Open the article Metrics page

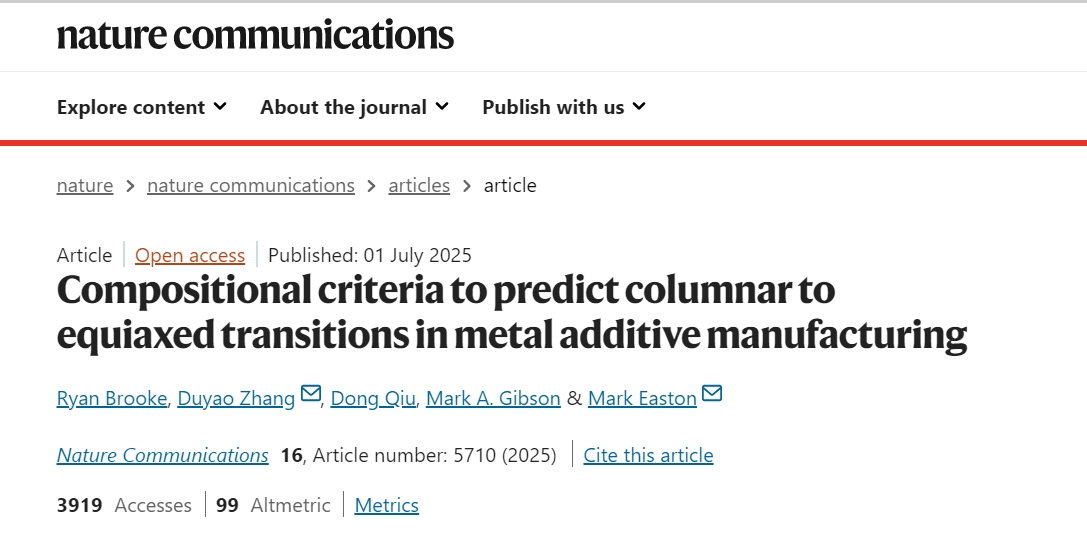click(x=387, y=505)
